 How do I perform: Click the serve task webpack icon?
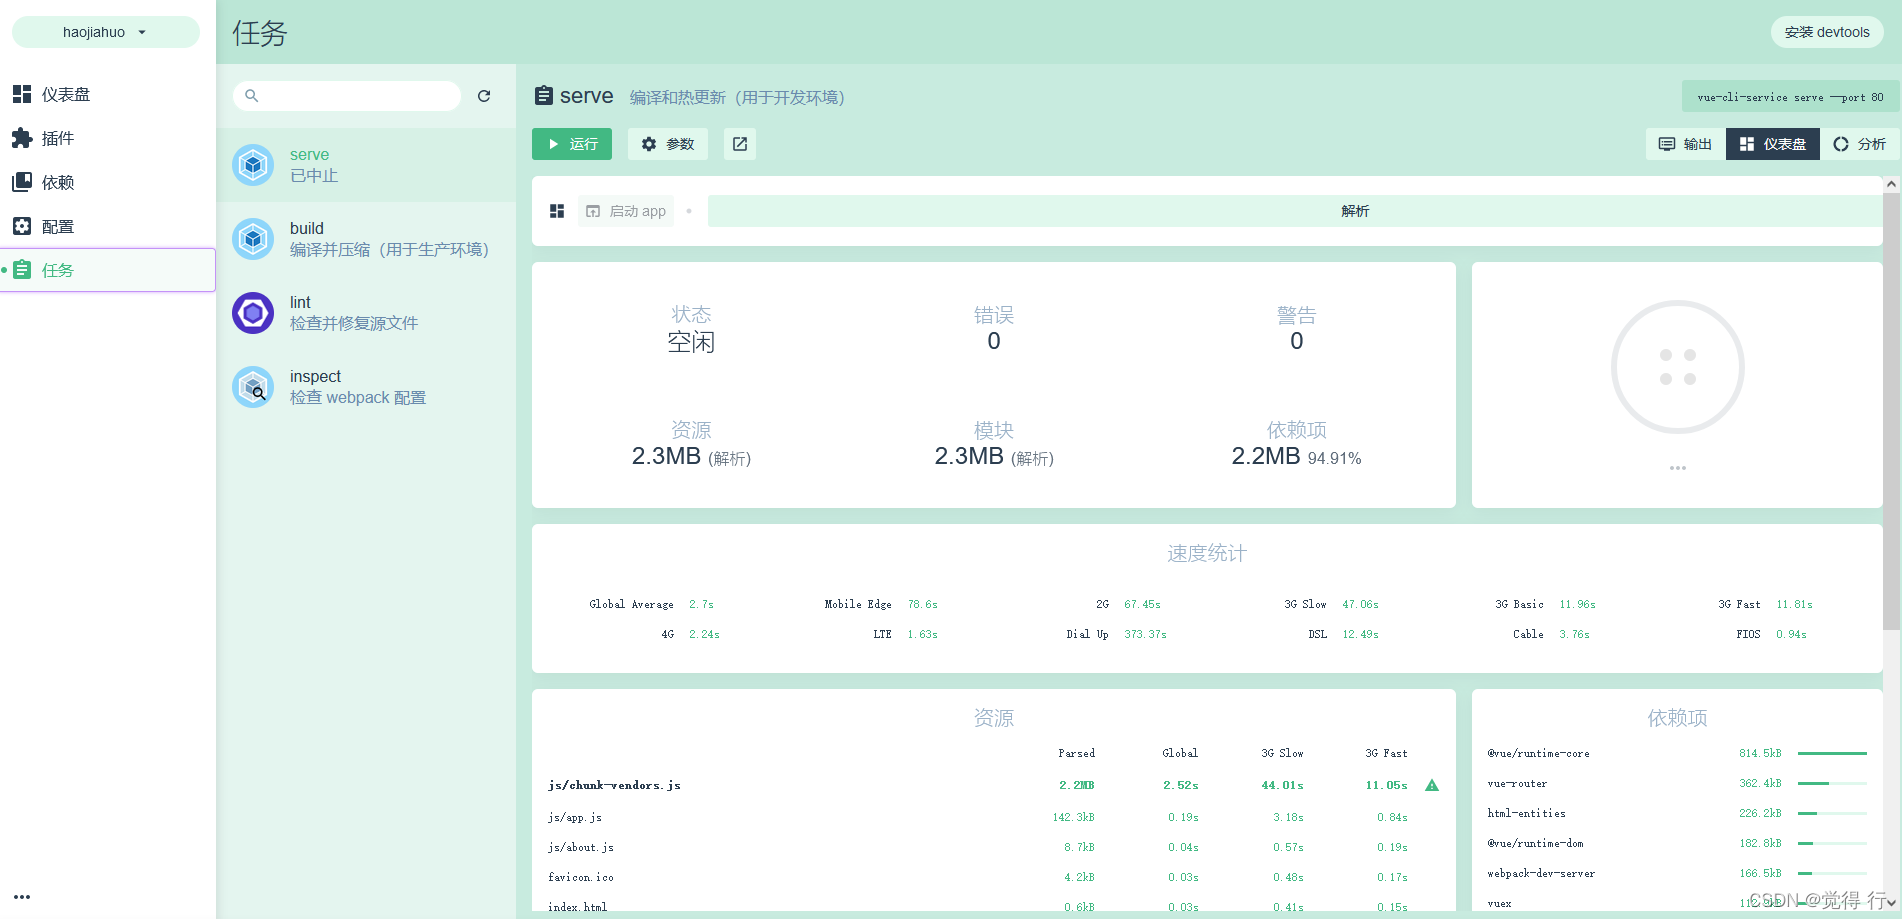[x=253, y=165]
